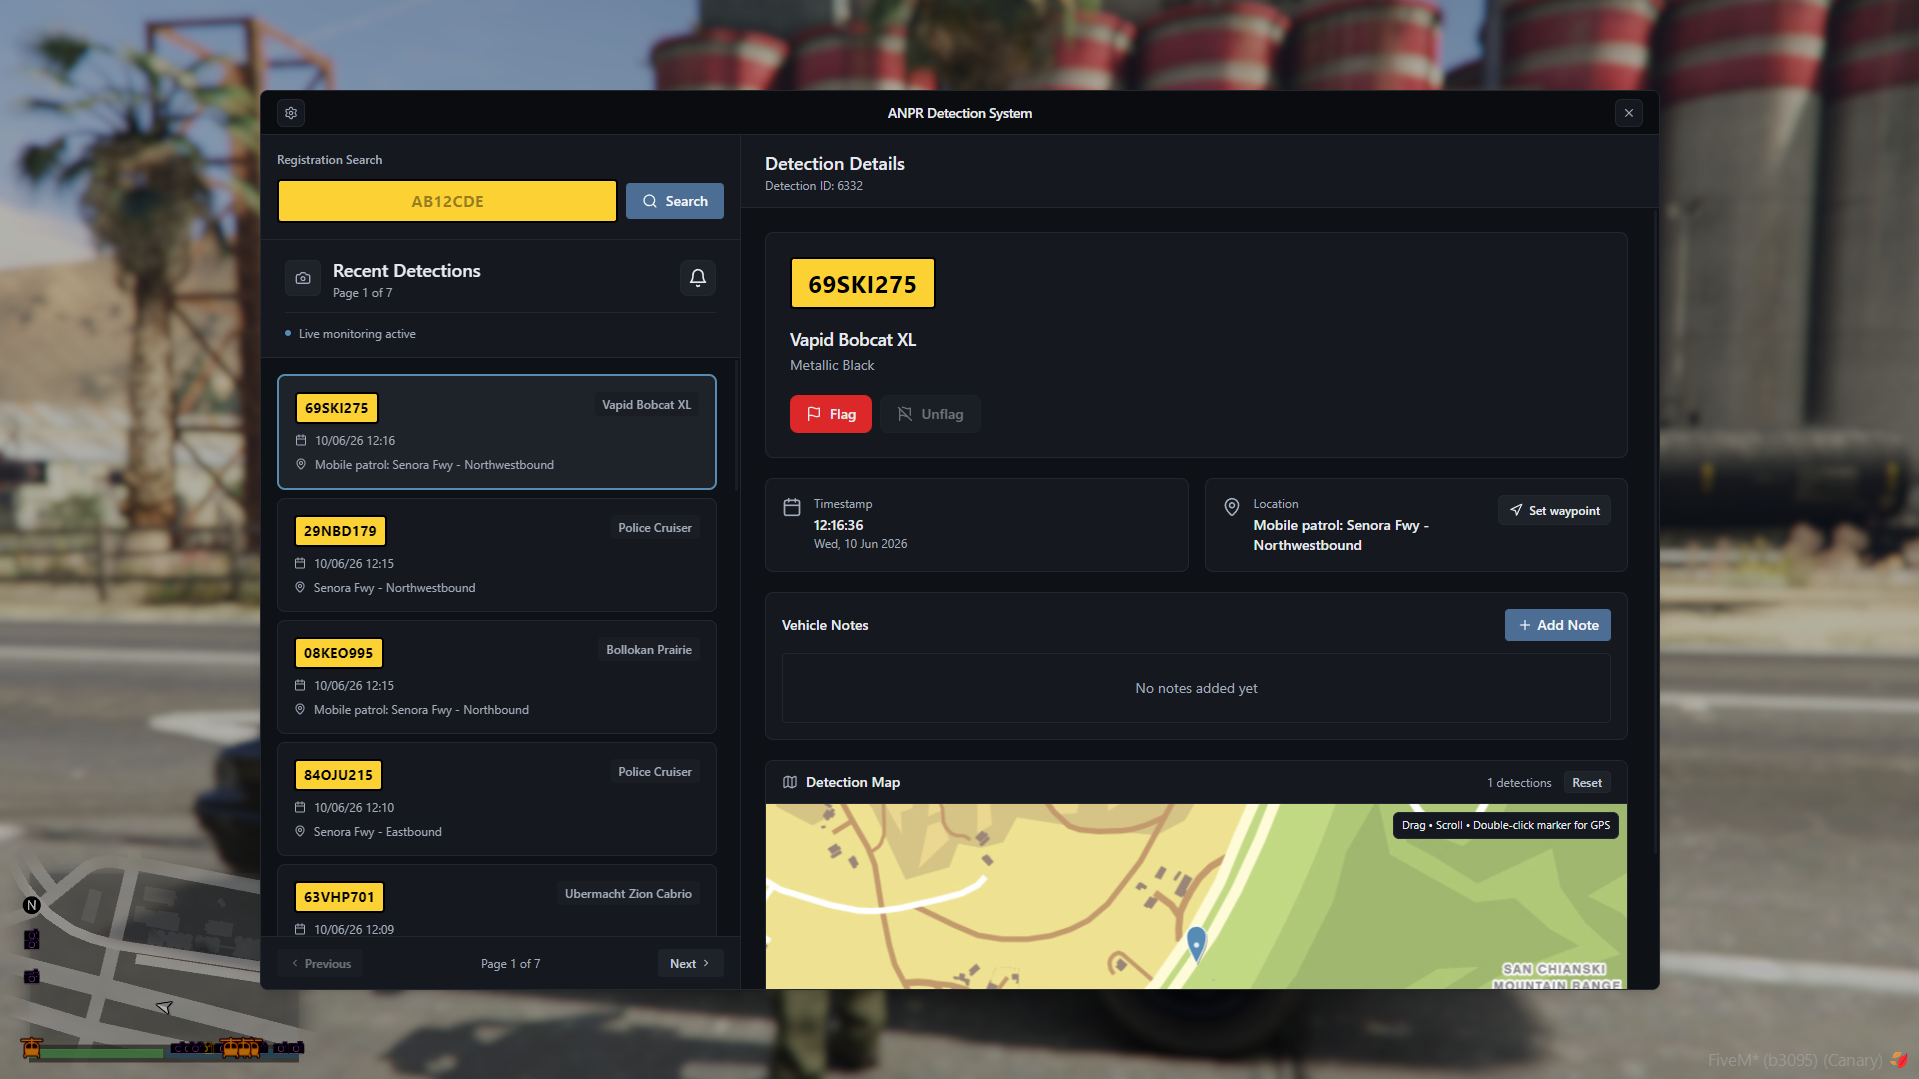
Task: Click the 1 detections count label
Action: [1519, 783]
